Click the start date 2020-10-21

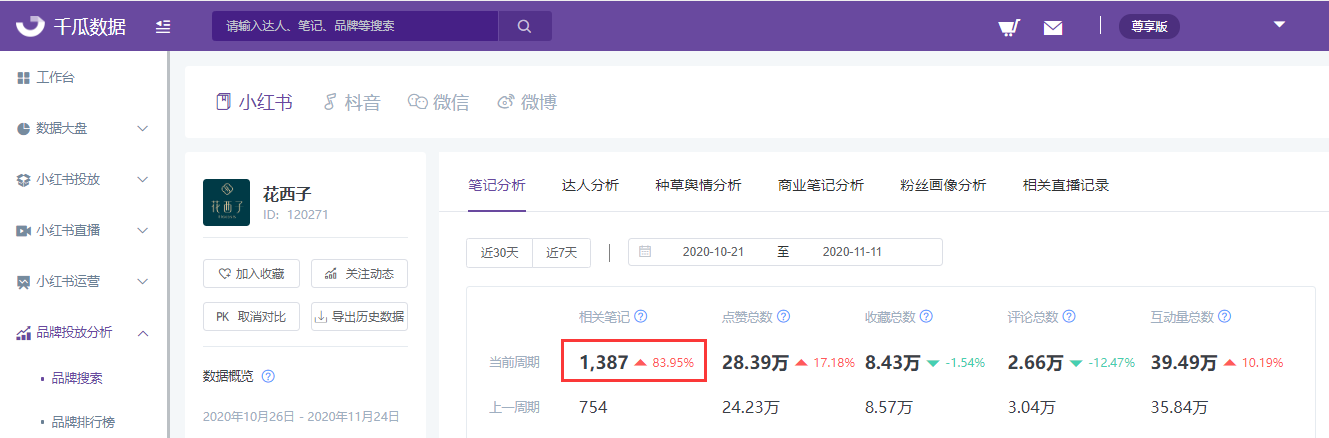coord(714,252)
